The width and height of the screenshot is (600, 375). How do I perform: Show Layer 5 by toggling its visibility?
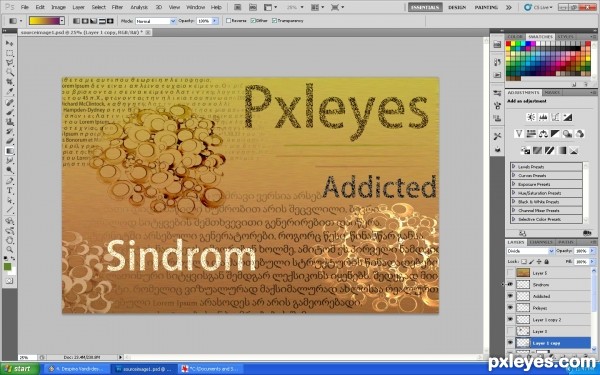point(510,273)
